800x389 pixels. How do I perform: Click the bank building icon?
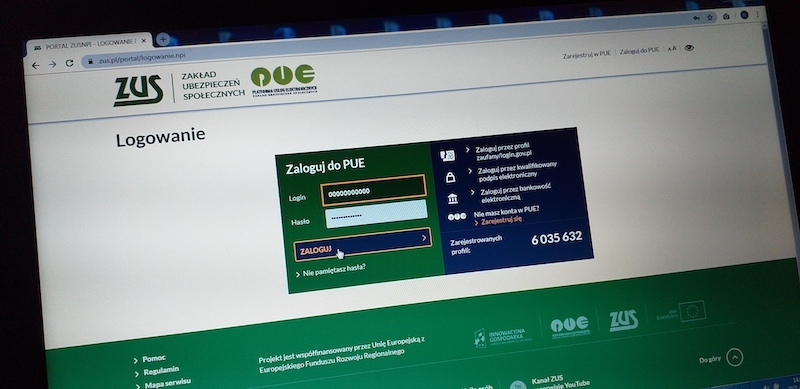(x=453, y=199)
